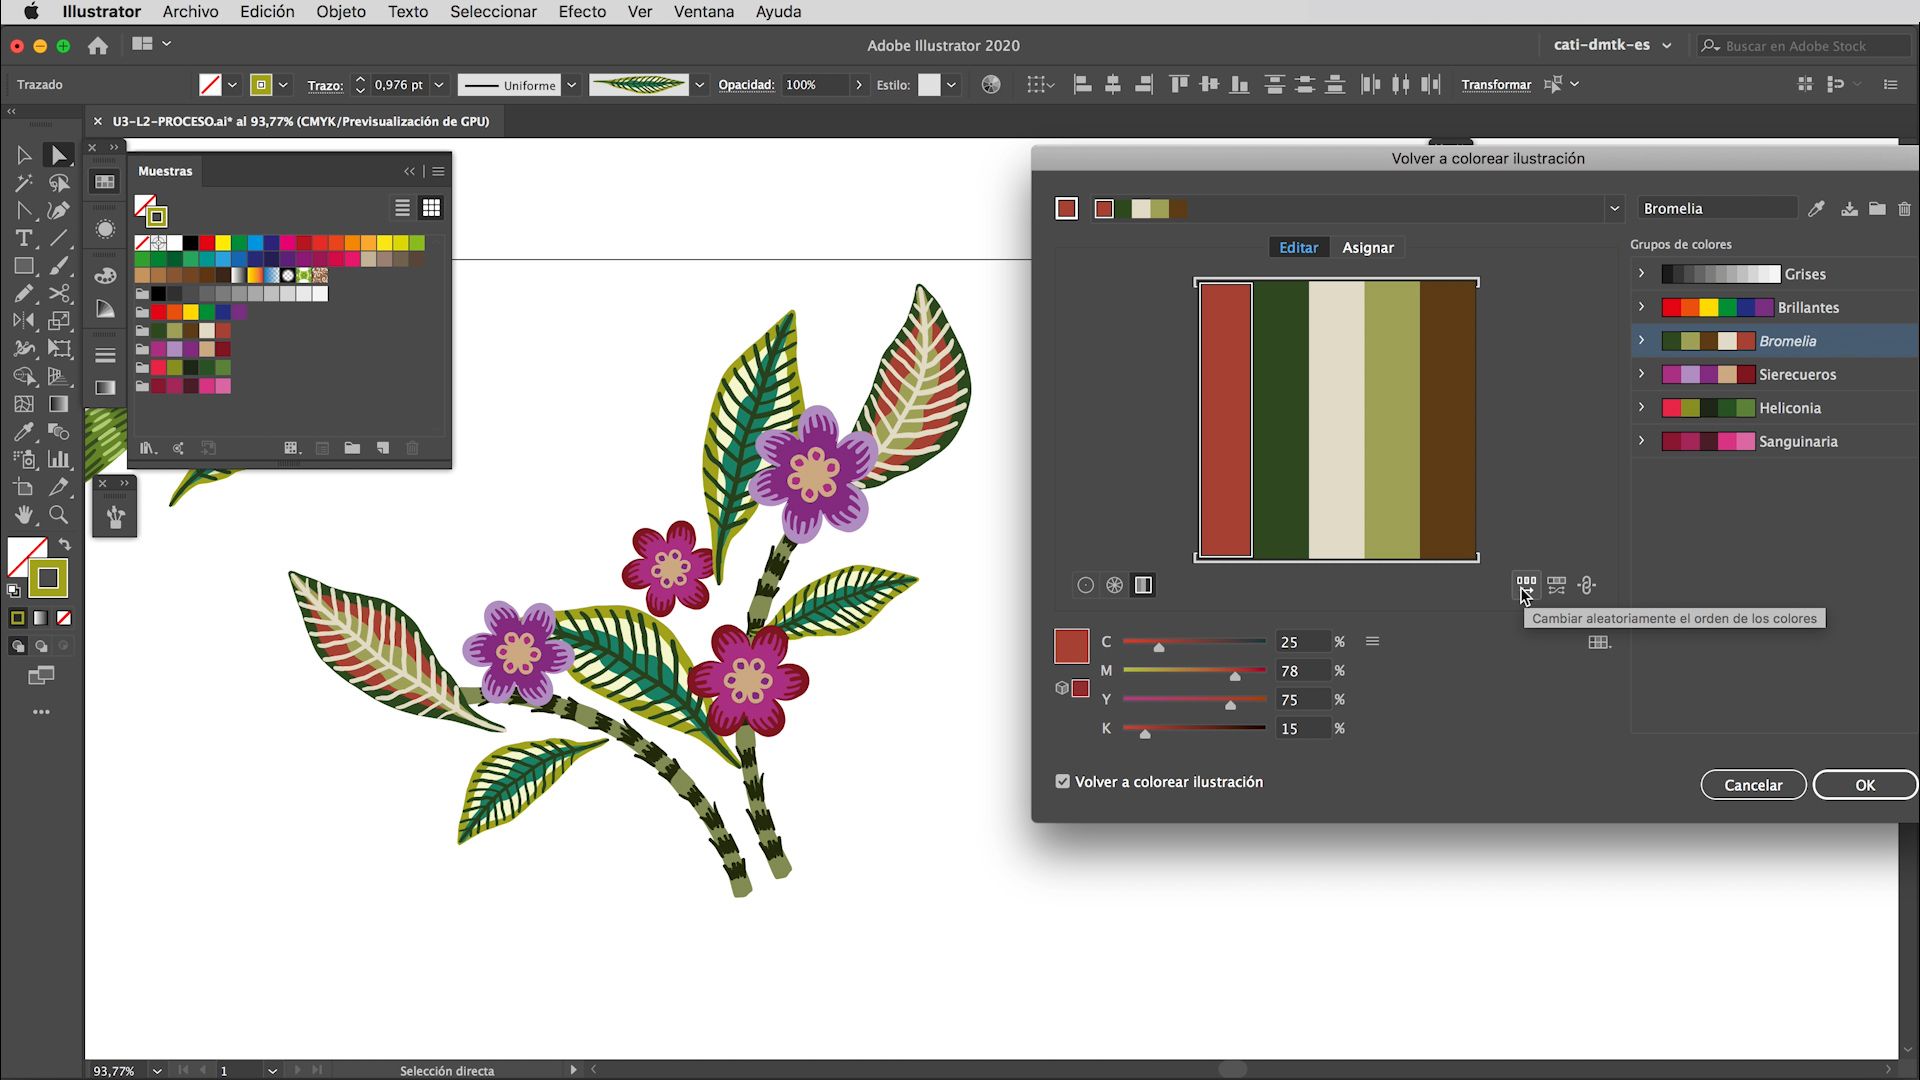Click the 'Cambiar aleatoriamente el orden de los colores' icon
The width and height of the screenshot is (1920, 1080).
pyautogui.click(x=1527, y=585)
